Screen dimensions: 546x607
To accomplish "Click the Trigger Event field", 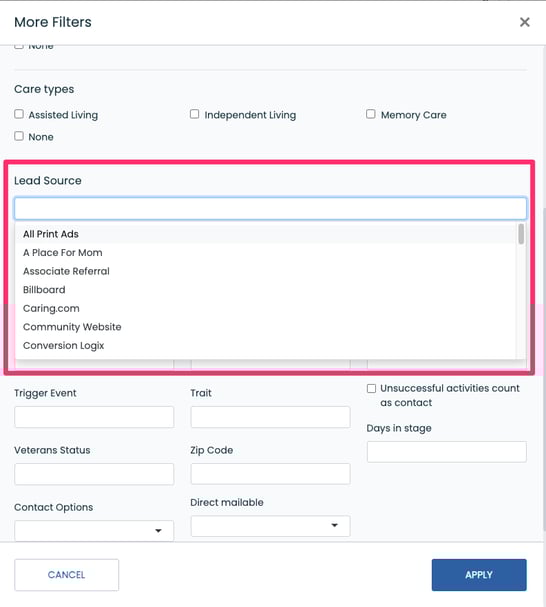I will tap(94, 417).
